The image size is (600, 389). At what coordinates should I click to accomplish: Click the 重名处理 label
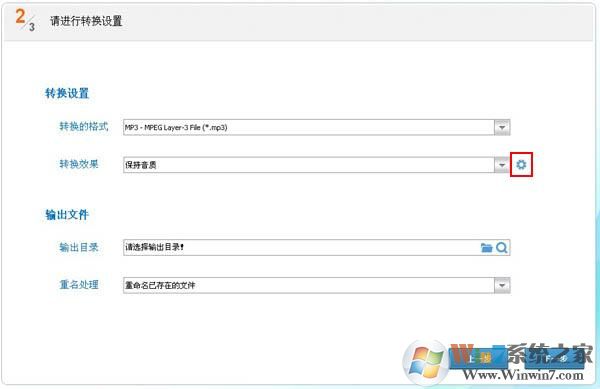79,285
